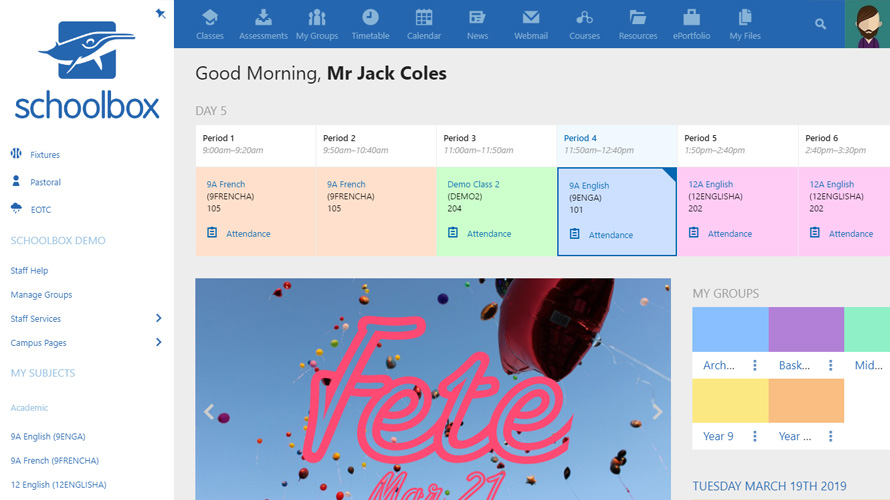
Task: Open 12A English class in Period 6
Action: point(831,184)
